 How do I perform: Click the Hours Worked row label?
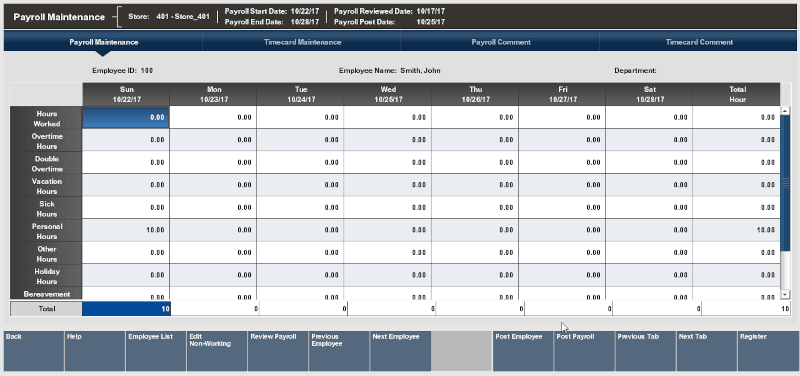click(46, 118)
